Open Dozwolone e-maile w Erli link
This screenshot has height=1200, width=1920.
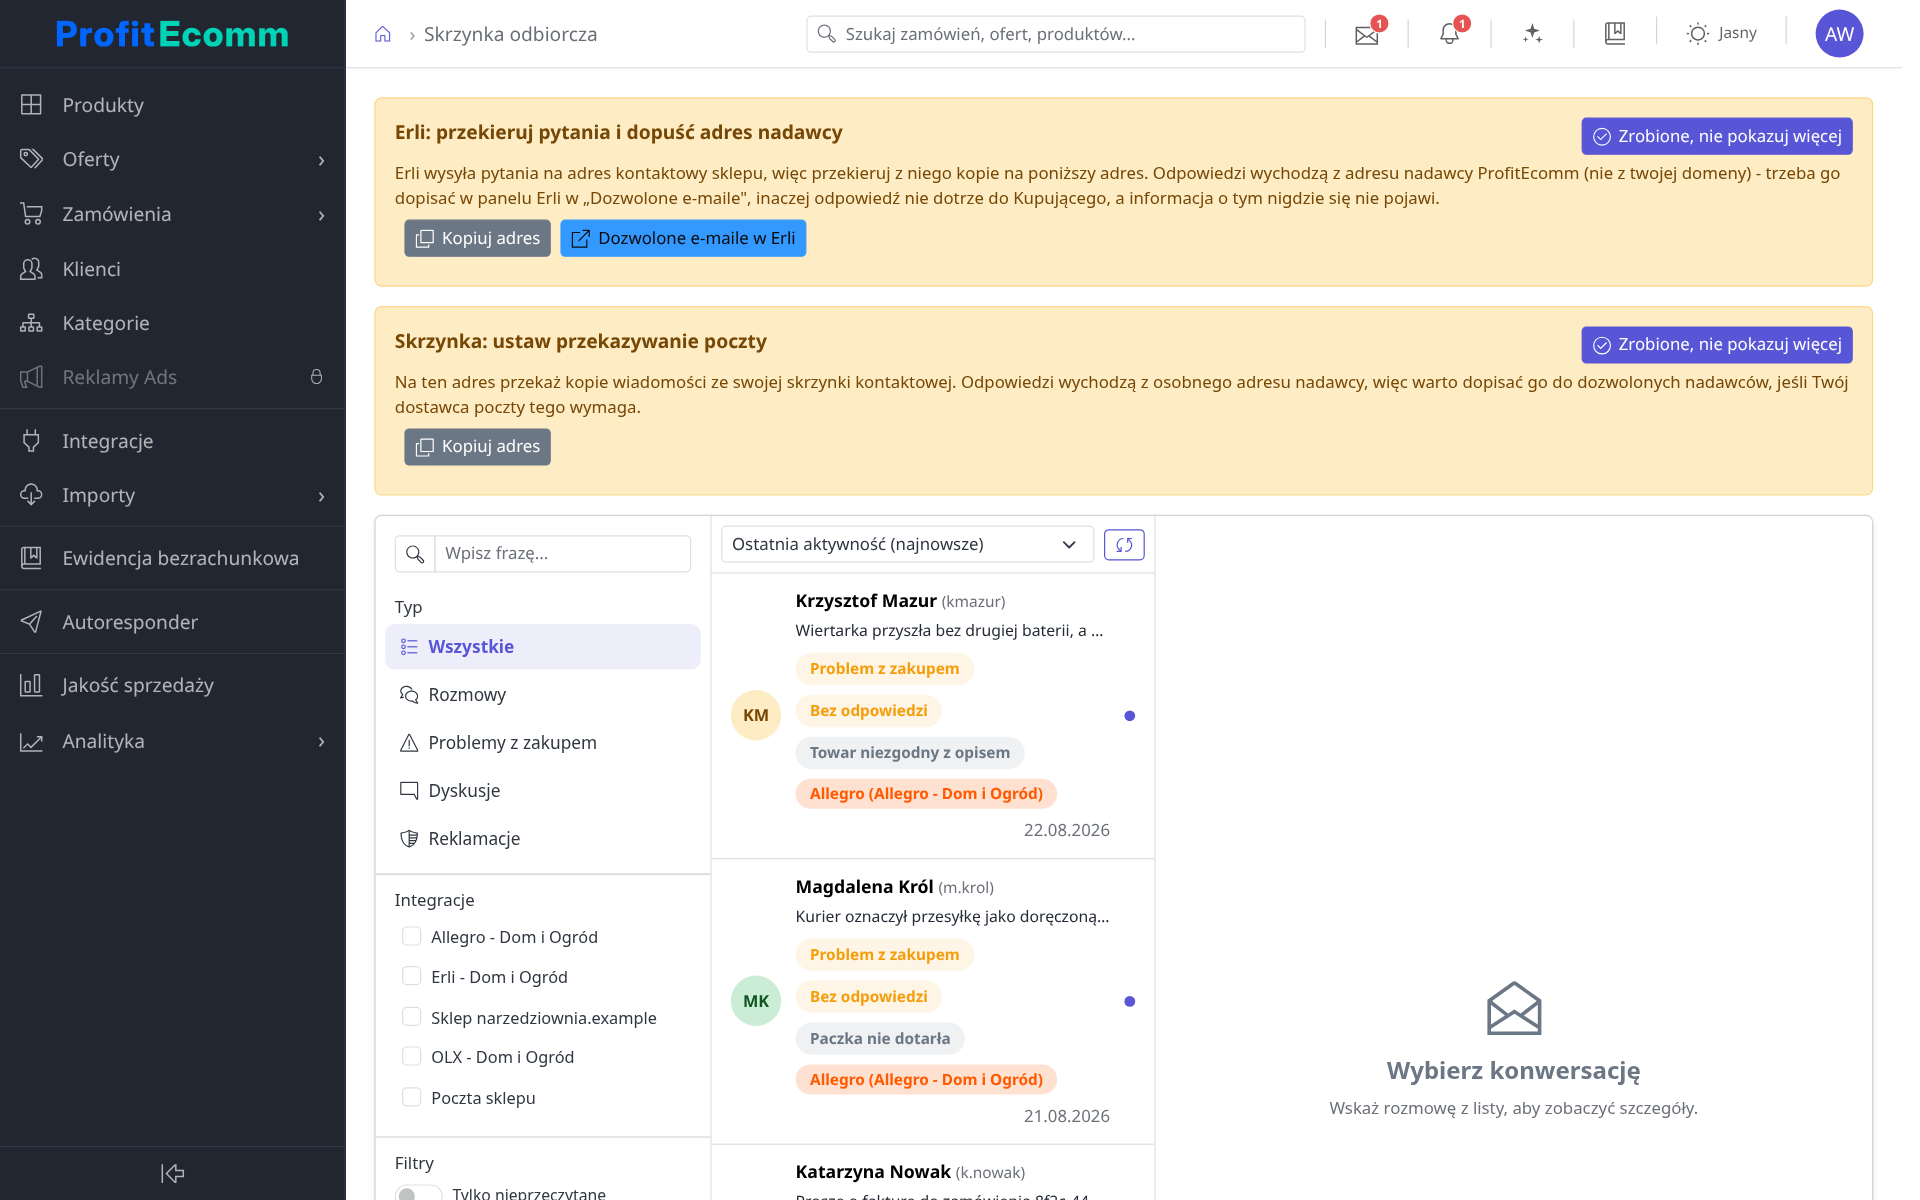pyautogui.click(x=683, y=238)
